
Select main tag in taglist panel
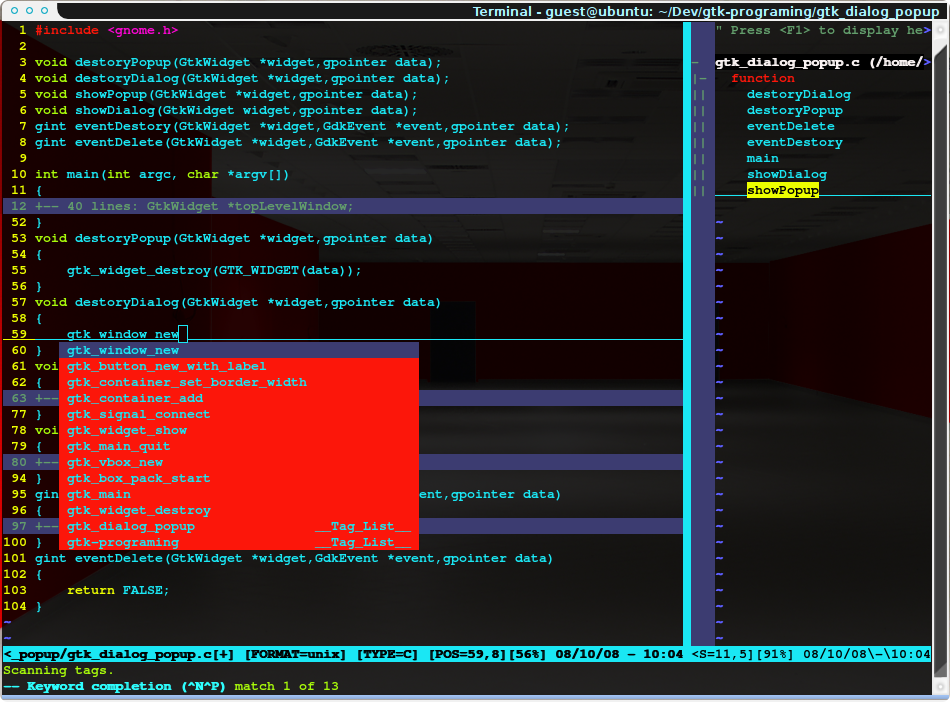[x=762, y=158]
